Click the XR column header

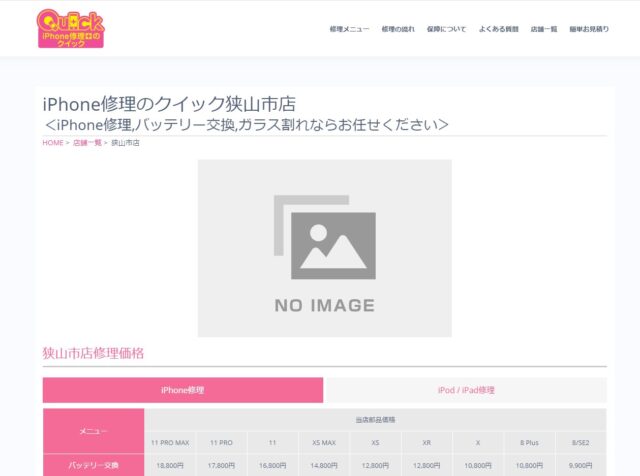(x=427, y=443)
